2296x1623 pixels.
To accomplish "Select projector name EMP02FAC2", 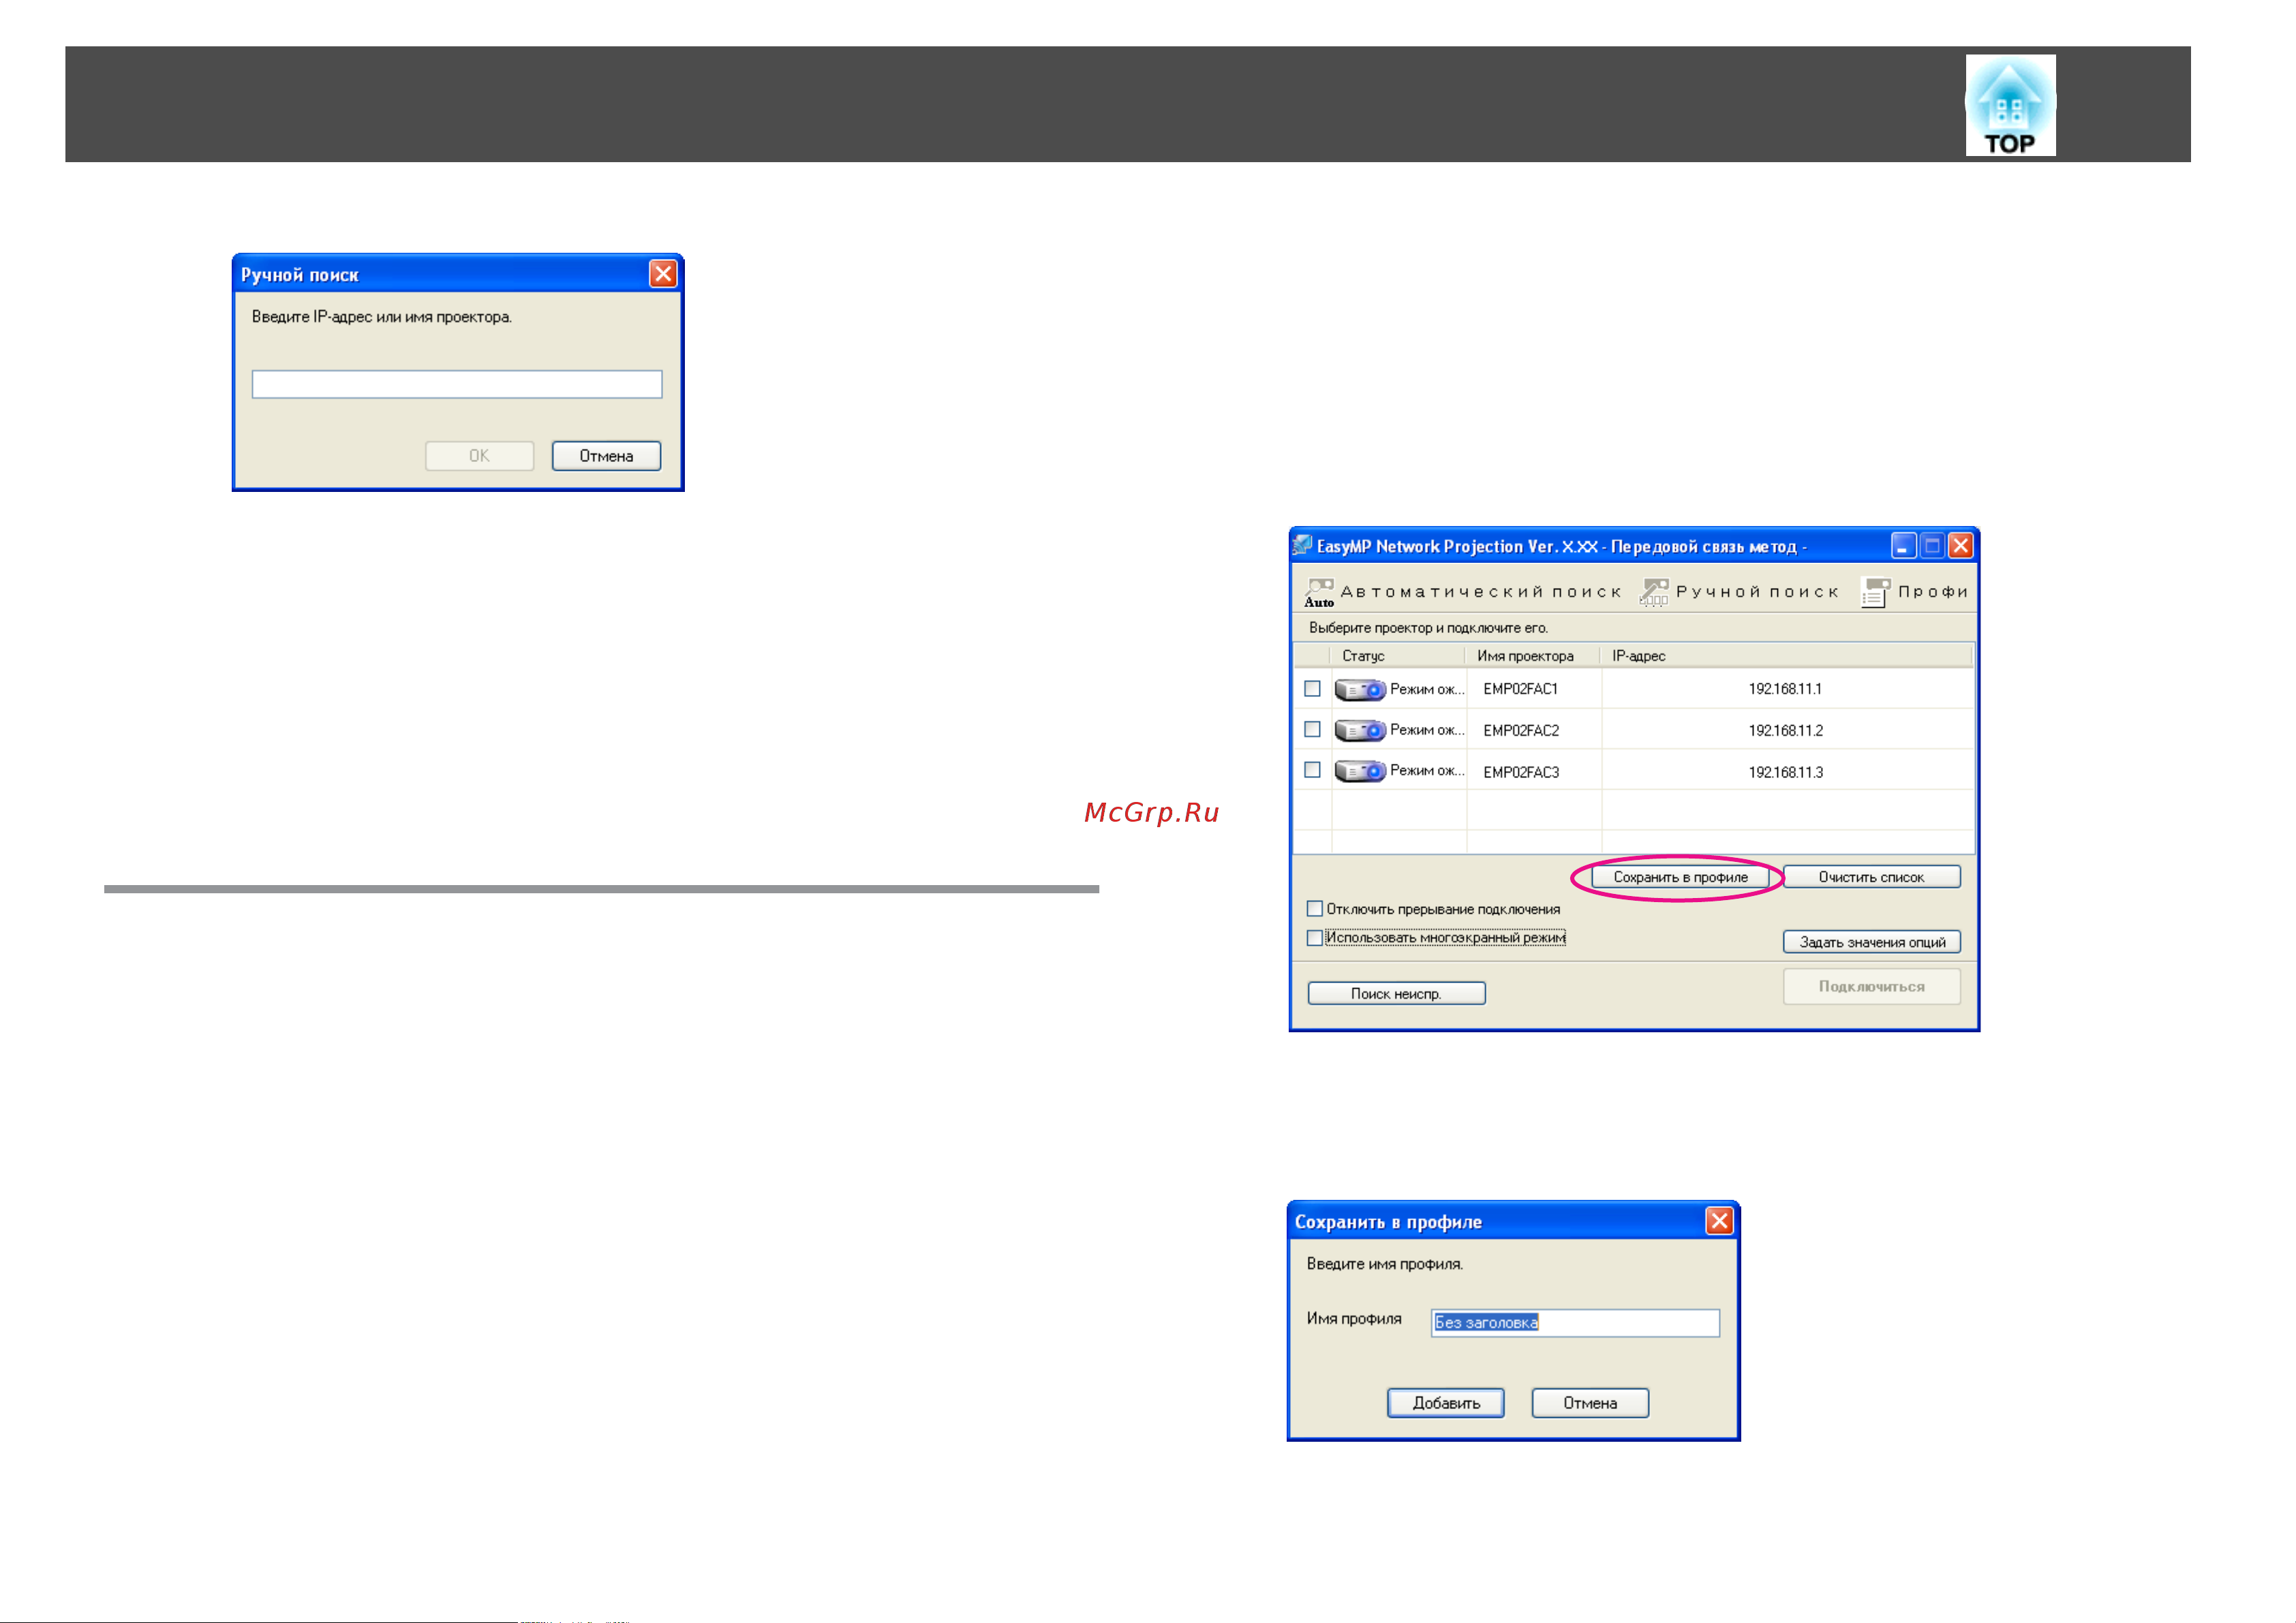I will [1520, 731].
